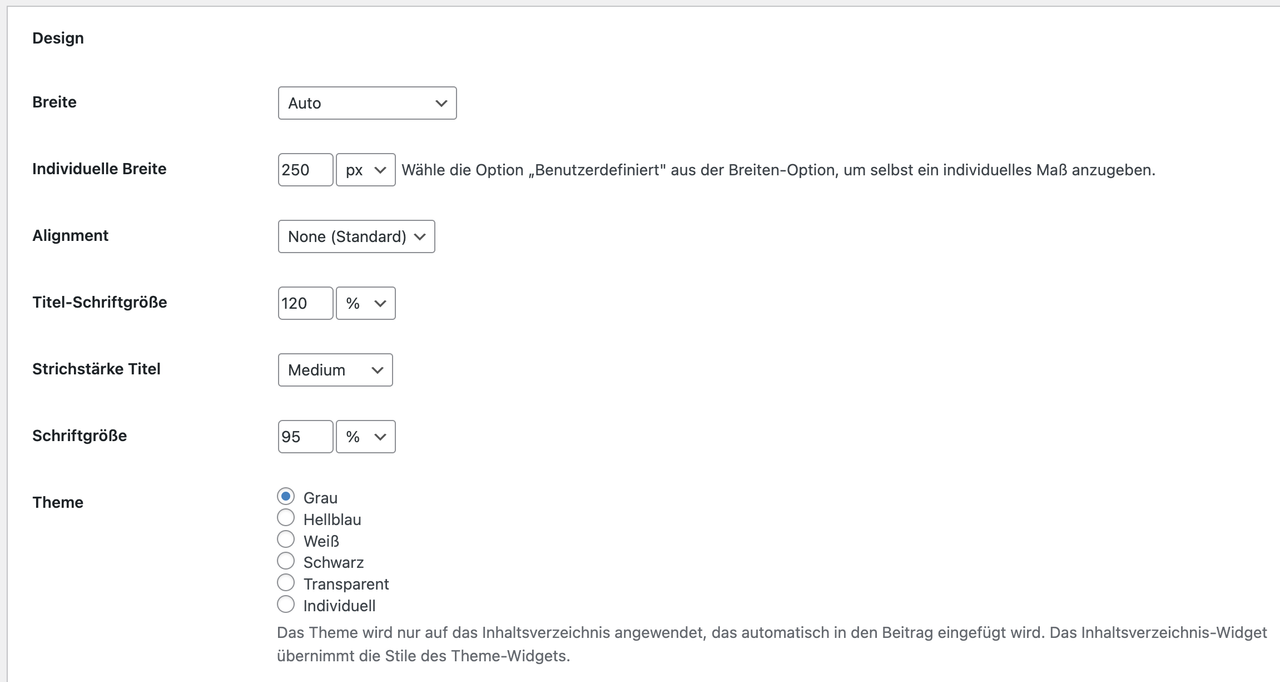
Task: Click the Strichstärke Titel label
Action: (x=96, y=369)
